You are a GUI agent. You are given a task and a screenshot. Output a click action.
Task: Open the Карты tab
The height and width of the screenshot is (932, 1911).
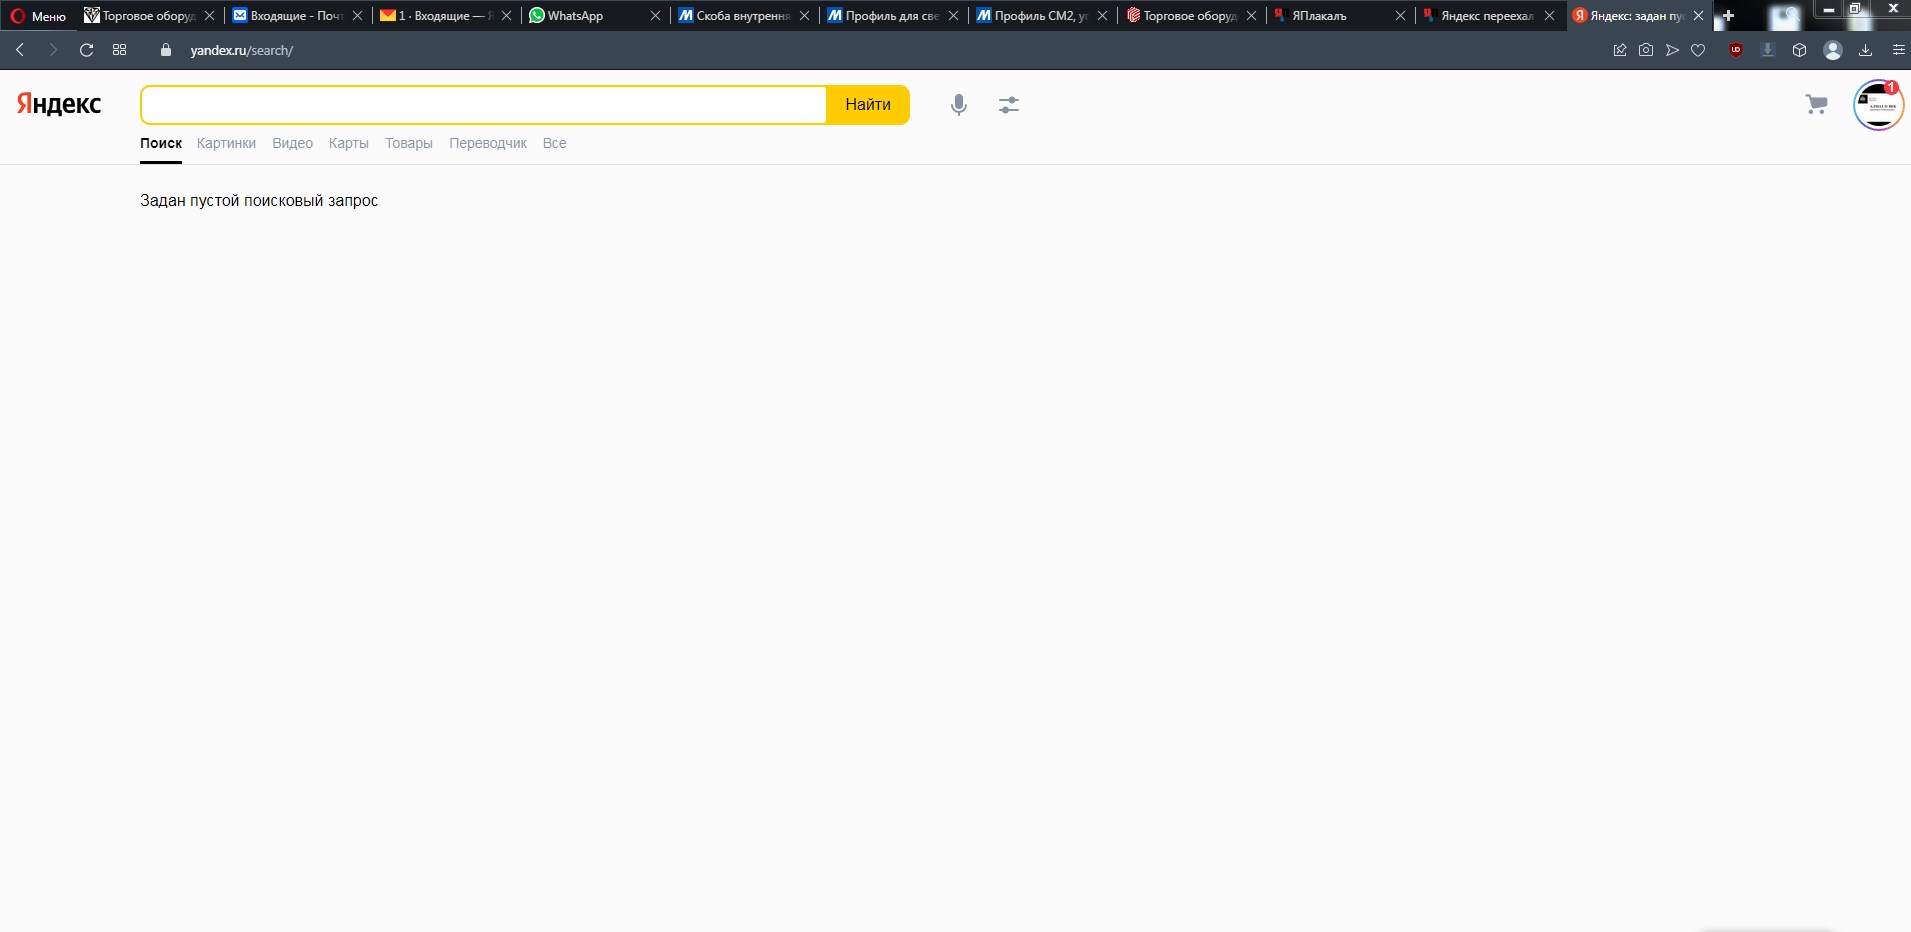point(349,143)
